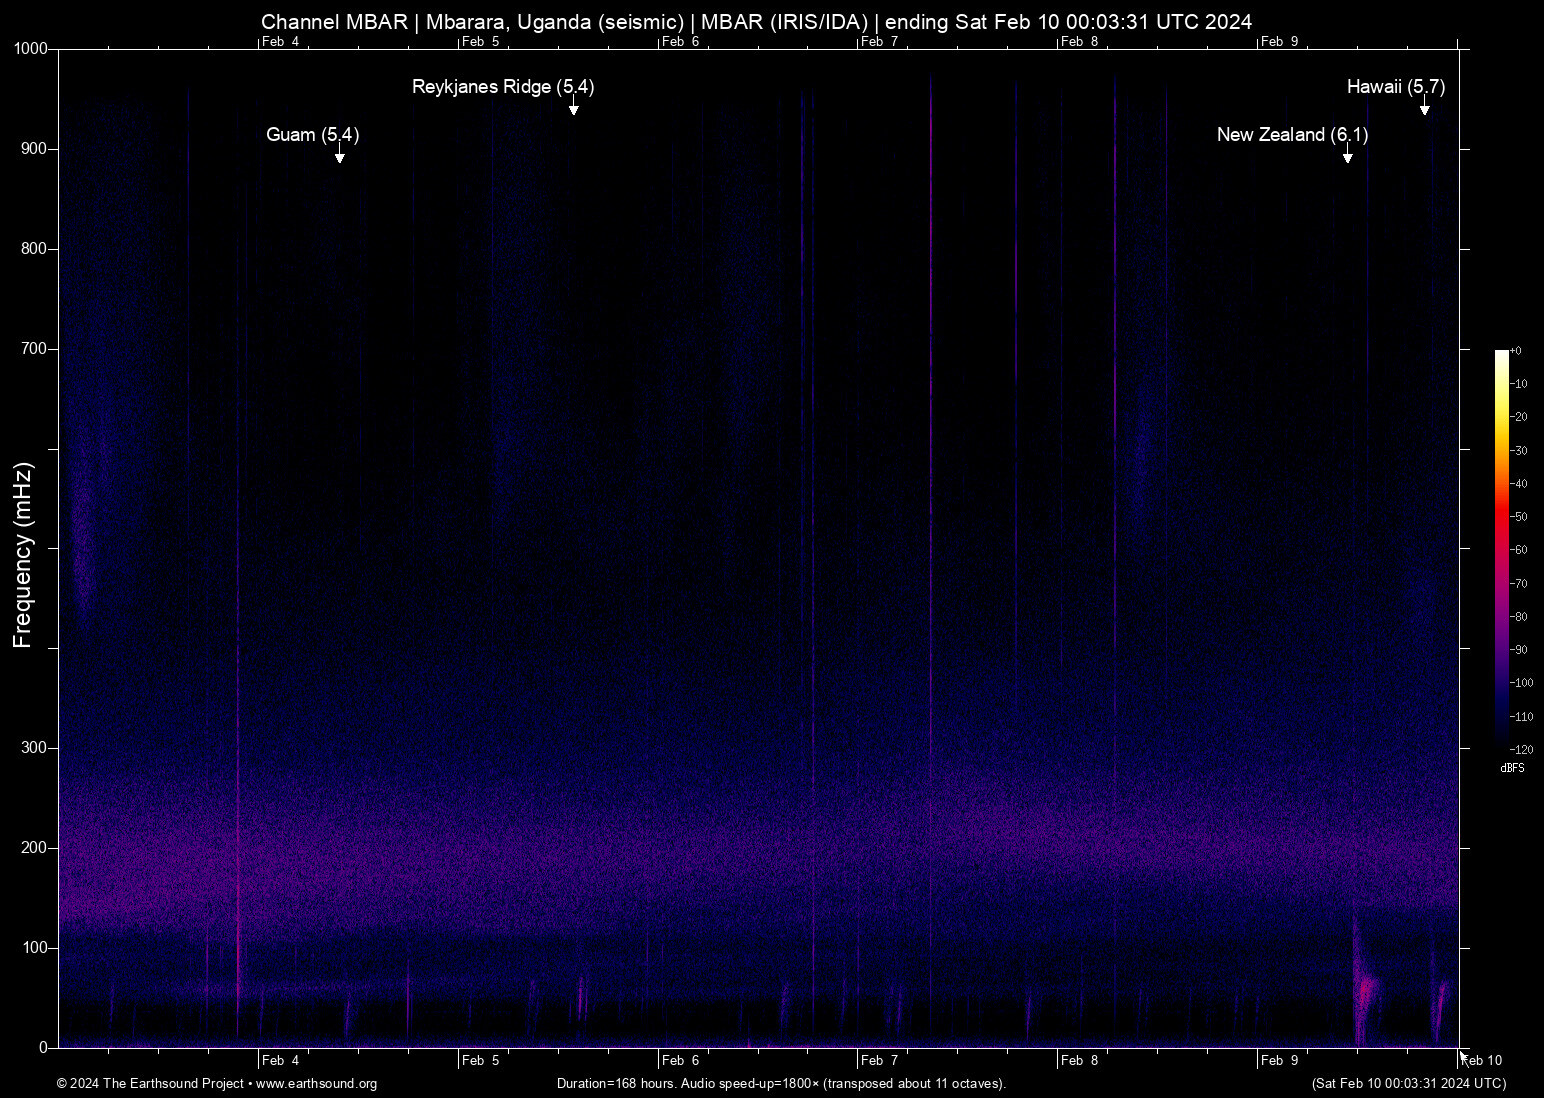Click the Reykjanes Ridge (5.4) annotation text
The height and width of the screenshot is (1098, 1544).
click(x=503, y=87)
